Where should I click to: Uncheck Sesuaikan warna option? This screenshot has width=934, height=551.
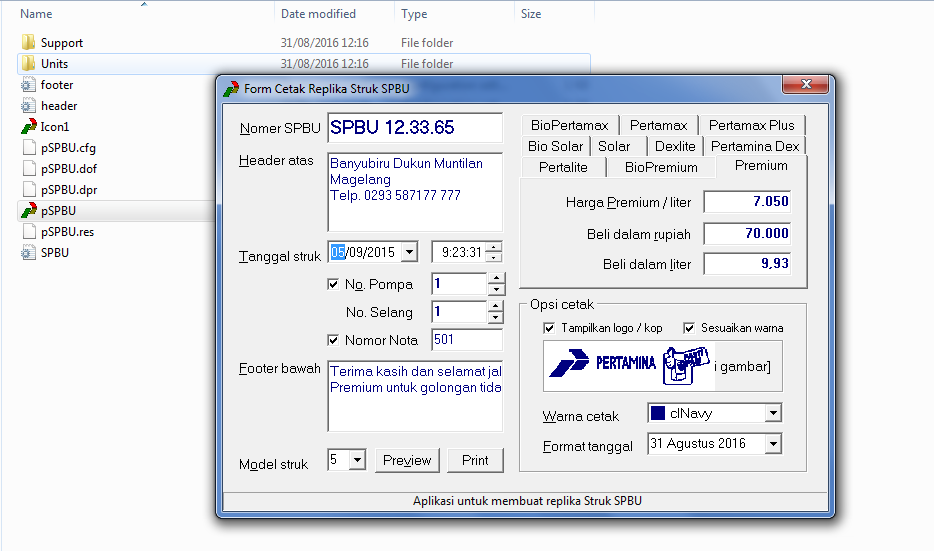point(689,328)
